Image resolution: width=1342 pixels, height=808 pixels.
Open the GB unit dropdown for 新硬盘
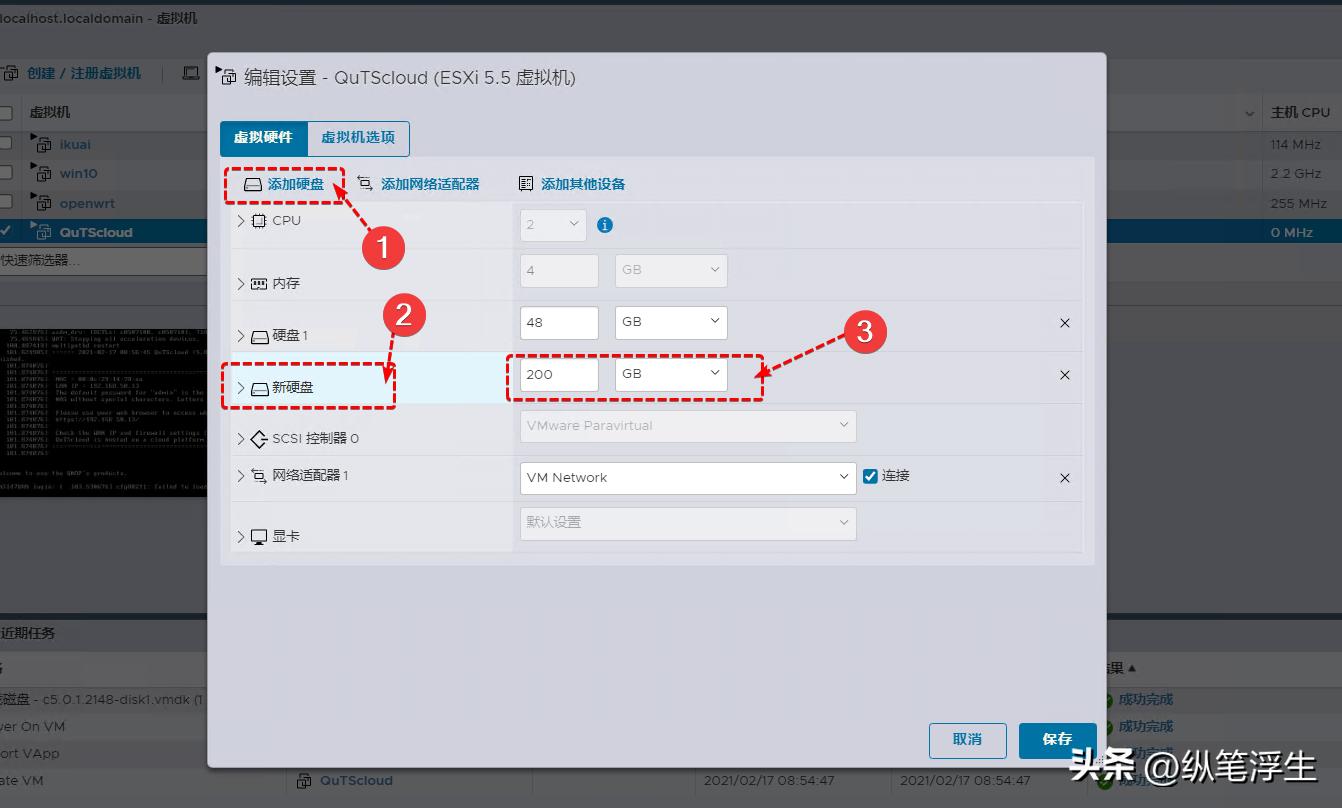670,373
